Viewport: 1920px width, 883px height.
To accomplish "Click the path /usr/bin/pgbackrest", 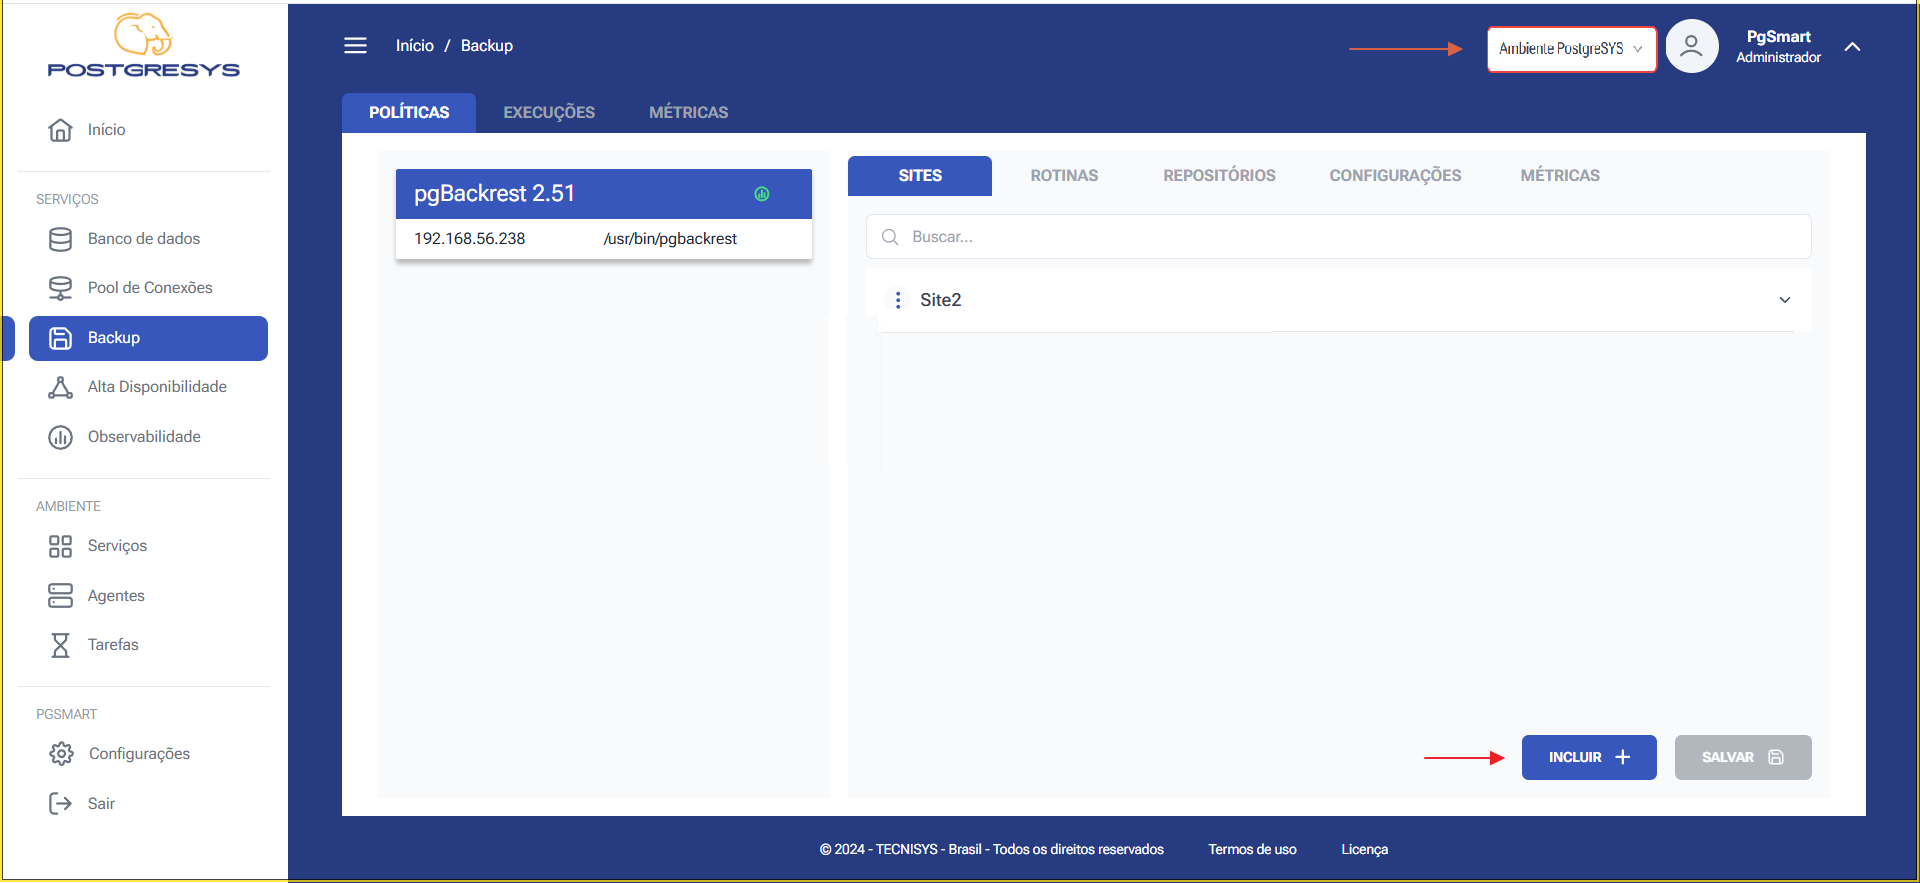I will pos(670,239).
